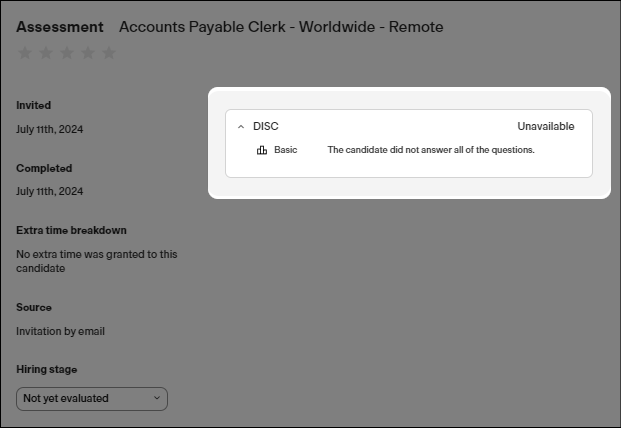Click the bar chart icon beside Basic
The width and height of the screenshot is (621, 428).
click(x=262, y=150)
